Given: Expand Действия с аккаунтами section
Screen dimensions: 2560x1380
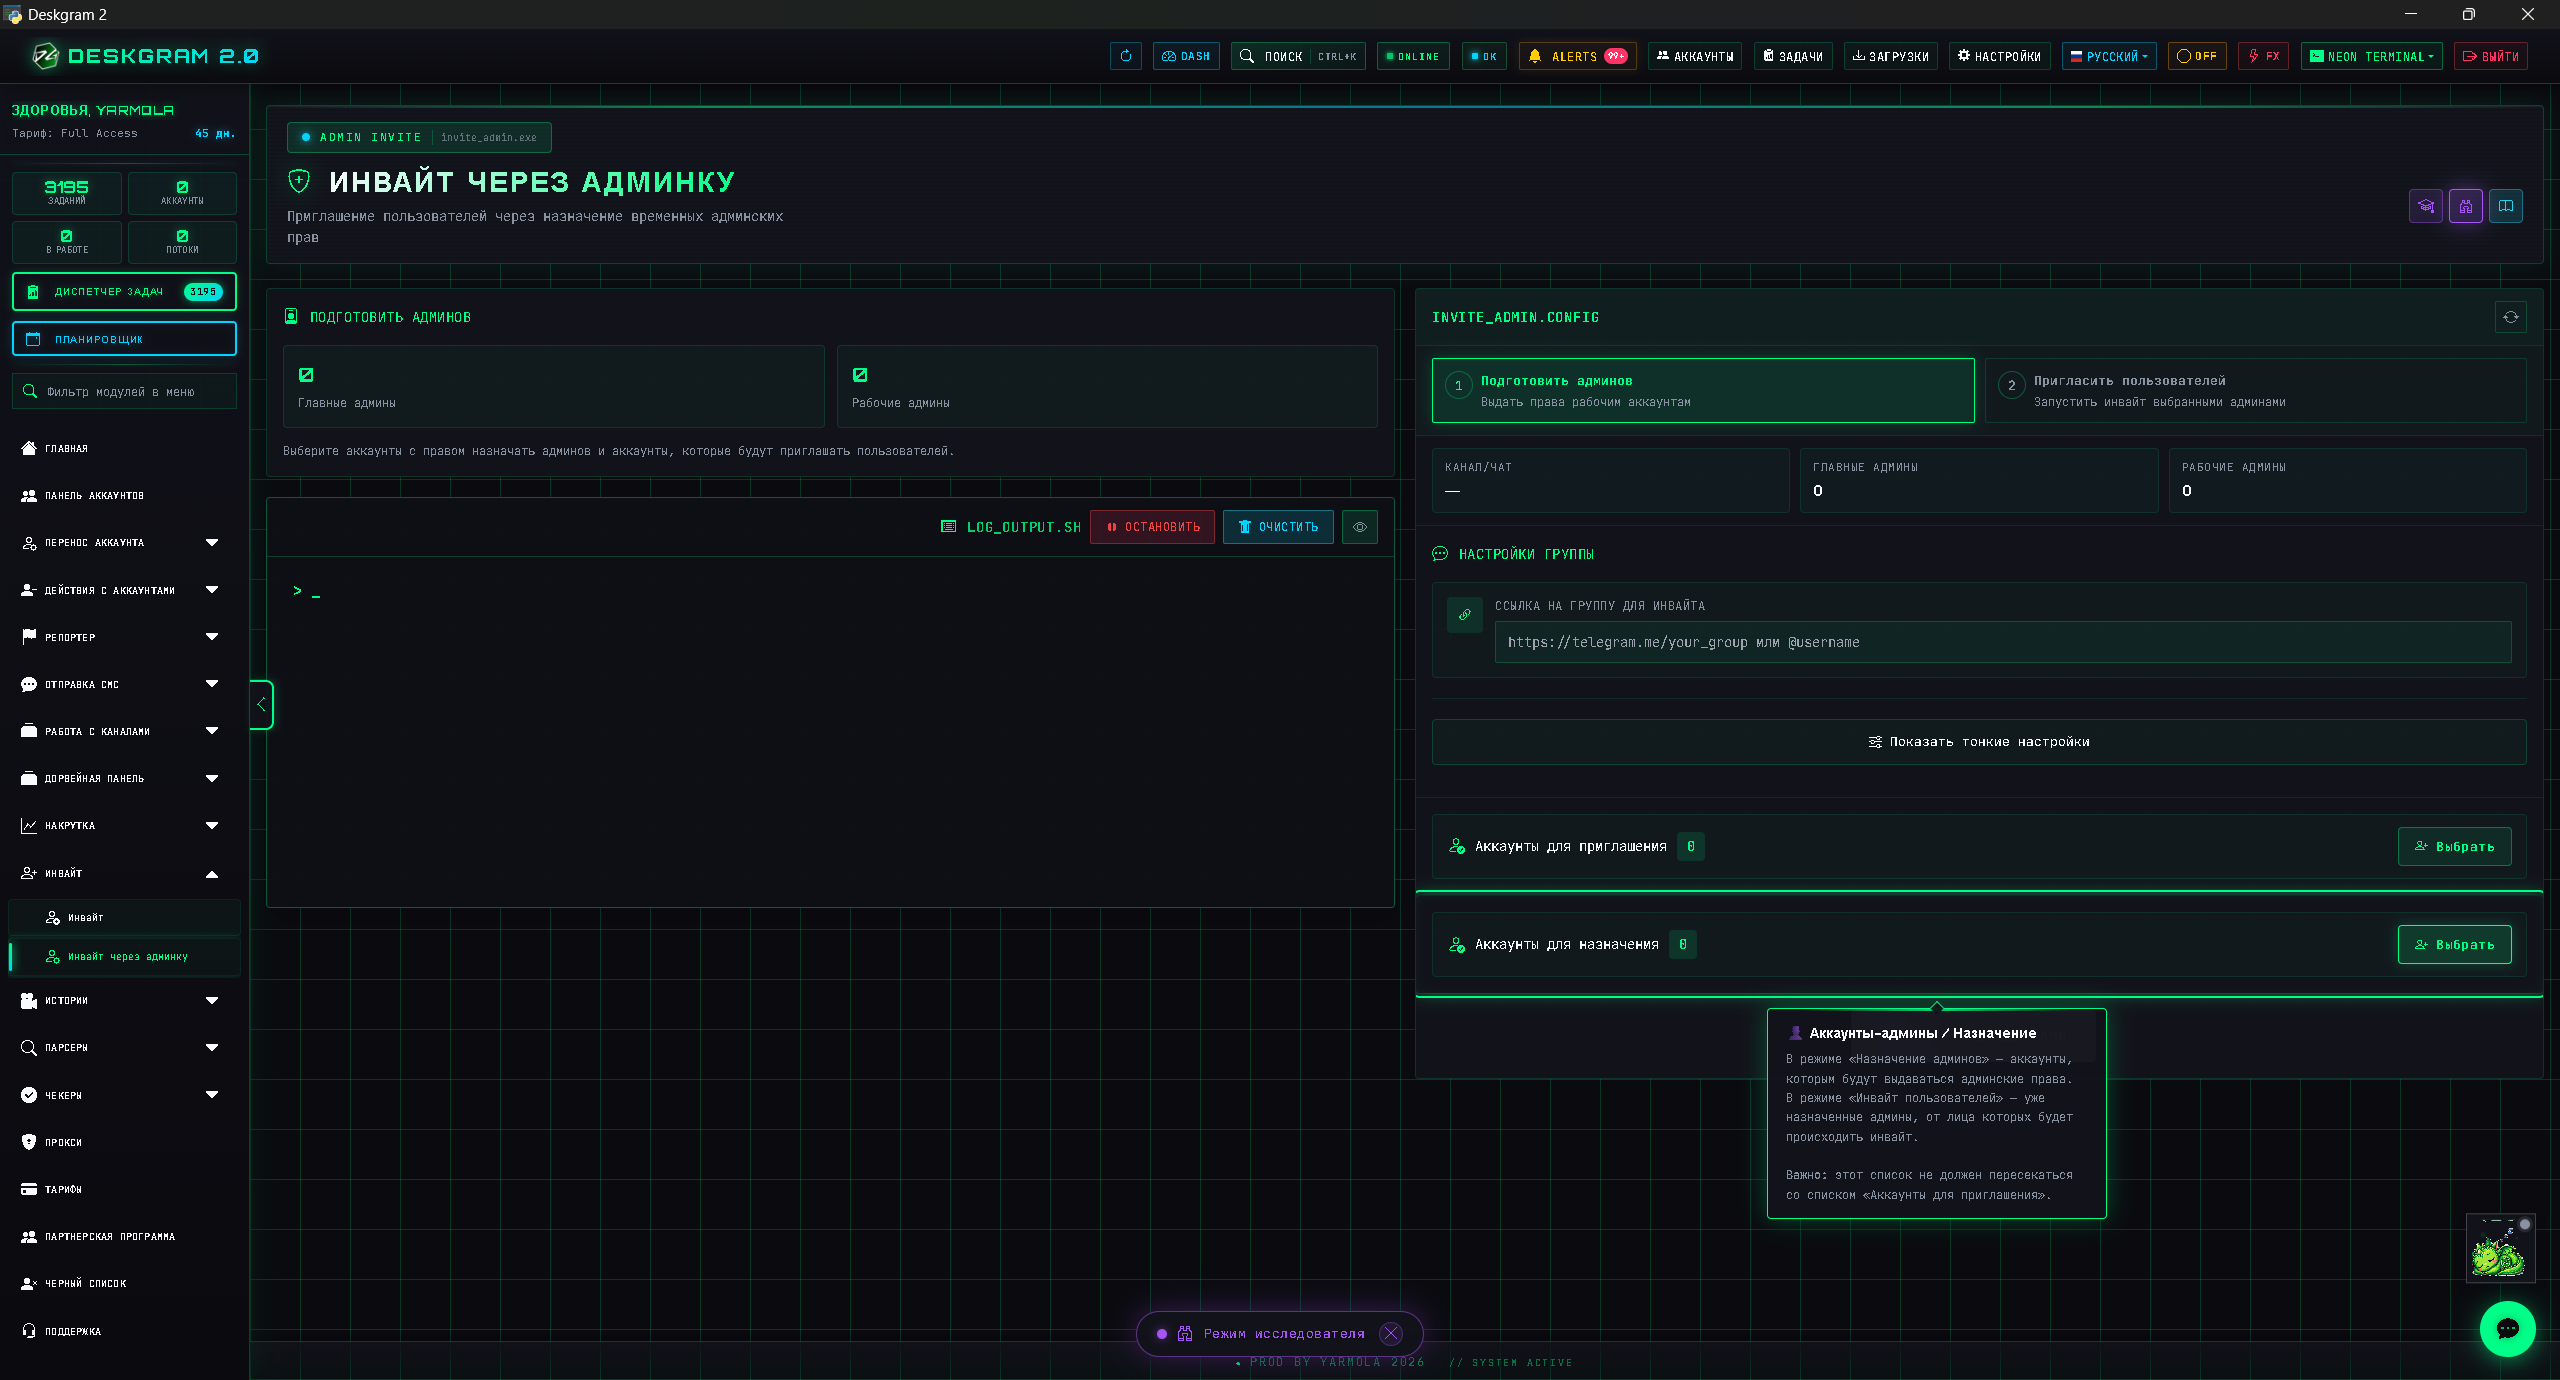Looking at the screenshot, I should coord(124,590).
